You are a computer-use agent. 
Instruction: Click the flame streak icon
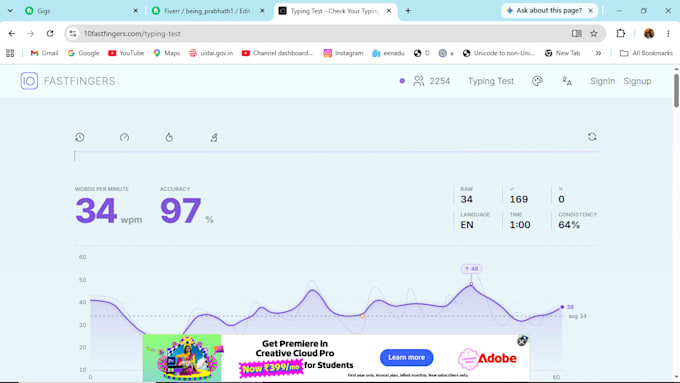[x=169, y=137]
